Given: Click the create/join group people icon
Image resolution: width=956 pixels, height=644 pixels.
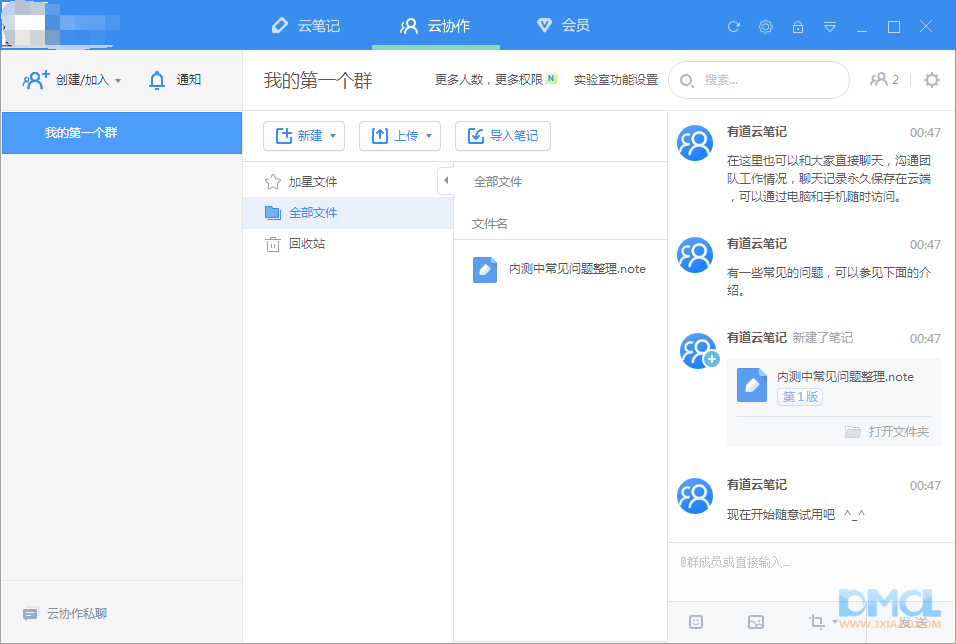Looking at the screenshot, I should [35, 80].
